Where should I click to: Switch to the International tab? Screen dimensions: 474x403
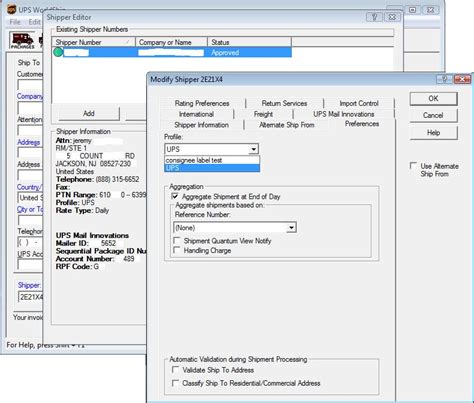(x=196, y=114)
